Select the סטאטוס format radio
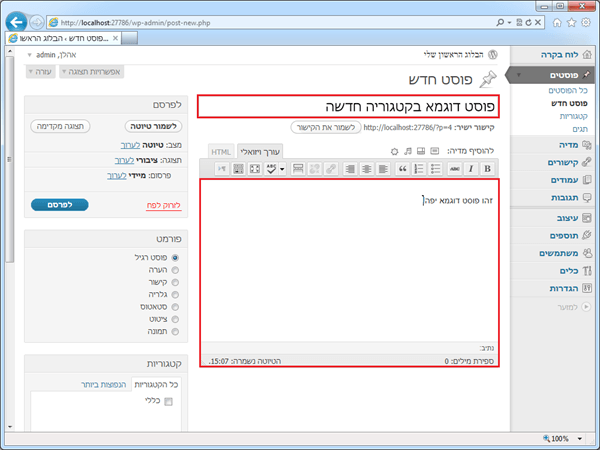Screen dimensions: 600x450 (x=175, y=307)
